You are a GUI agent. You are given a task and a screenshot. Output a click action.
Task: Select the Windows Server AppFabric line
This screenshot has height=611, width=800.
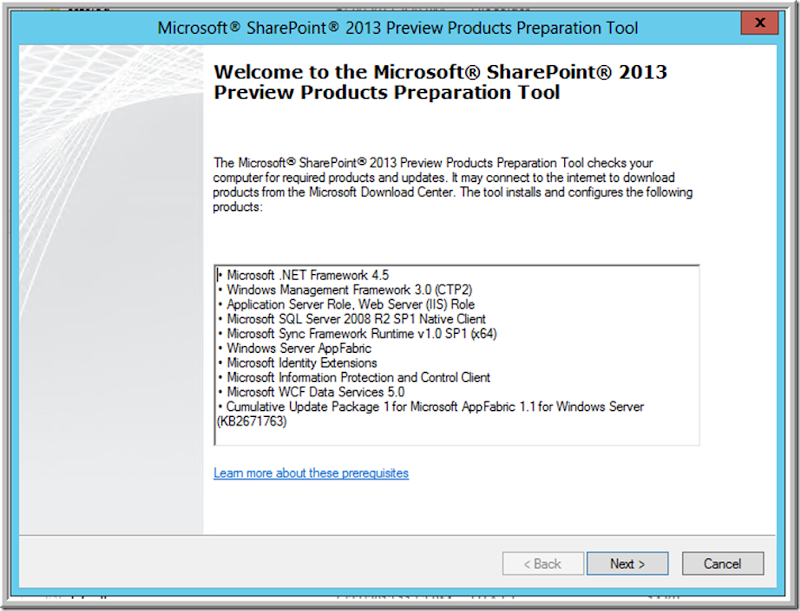point(294,348)
